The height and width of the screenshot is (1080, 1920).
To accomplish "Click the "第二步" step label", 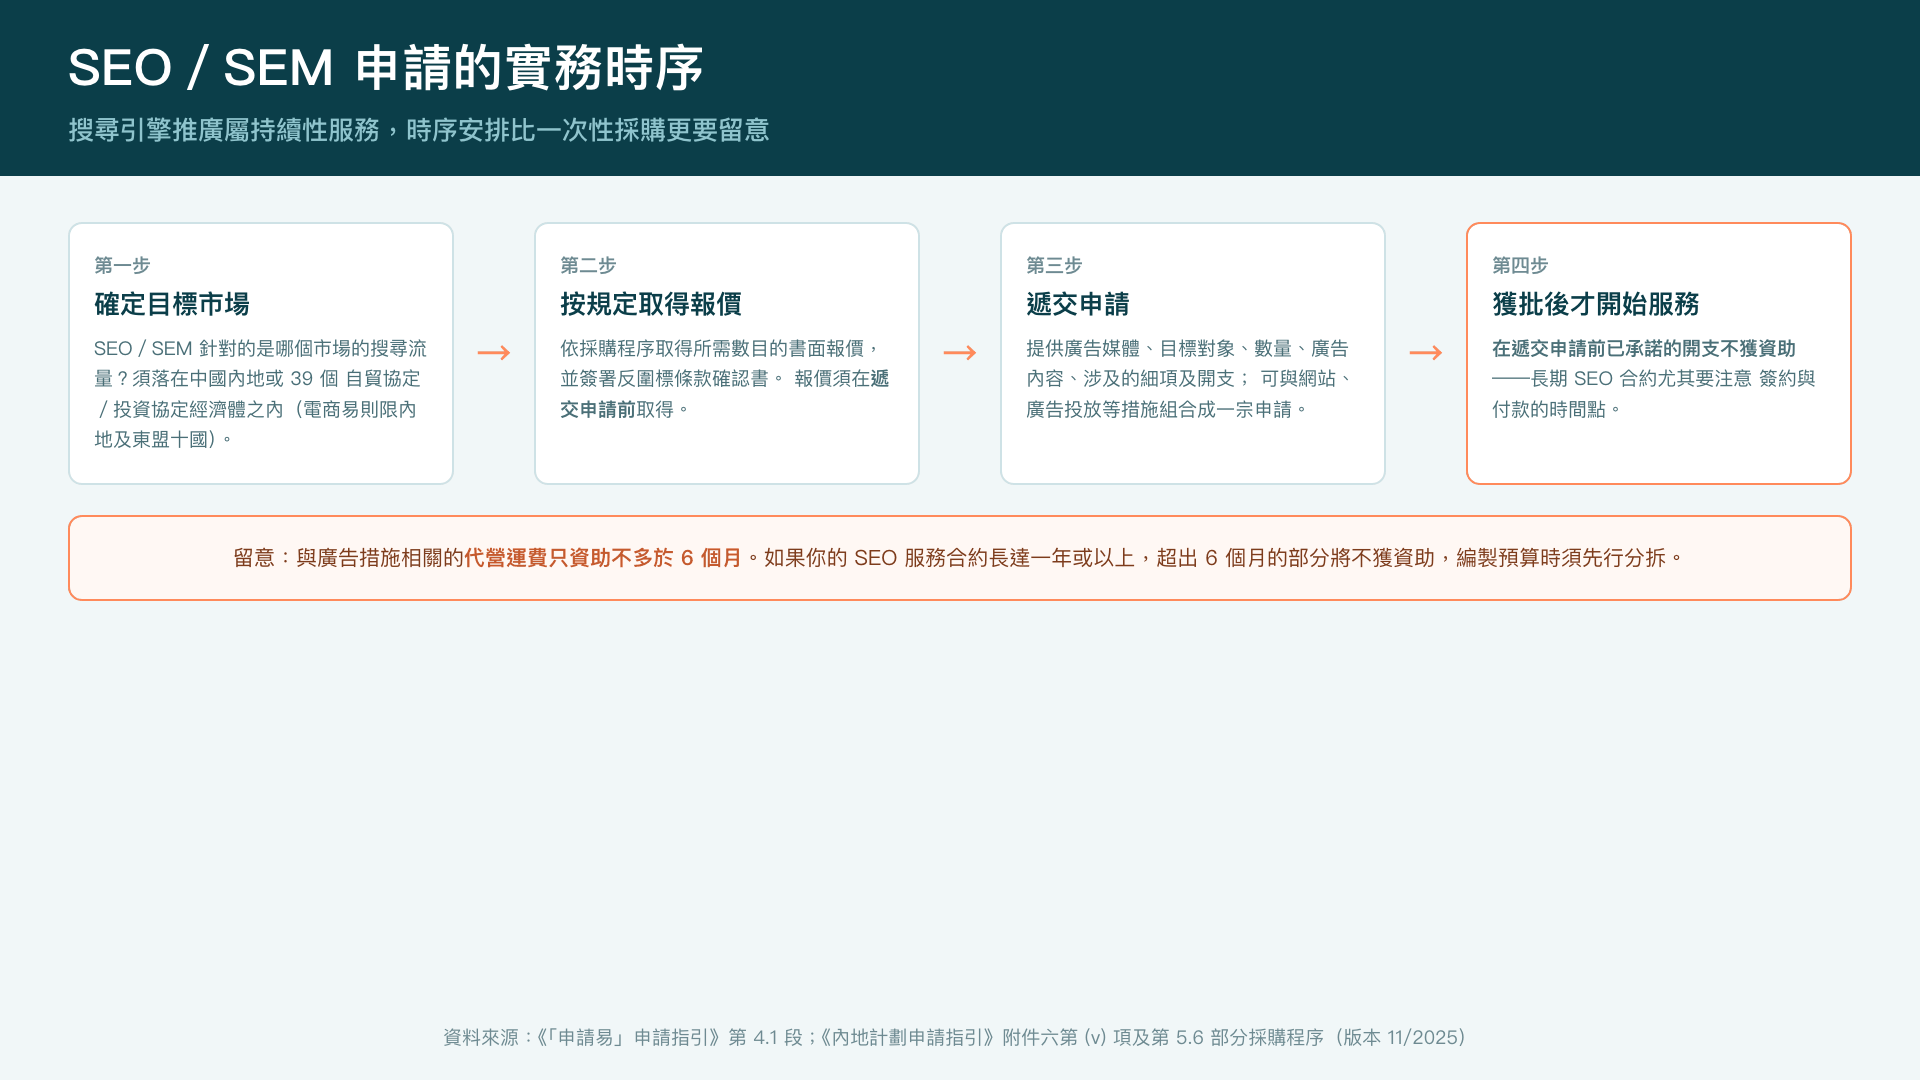I will pyautogui.click(x=588, y=265).
